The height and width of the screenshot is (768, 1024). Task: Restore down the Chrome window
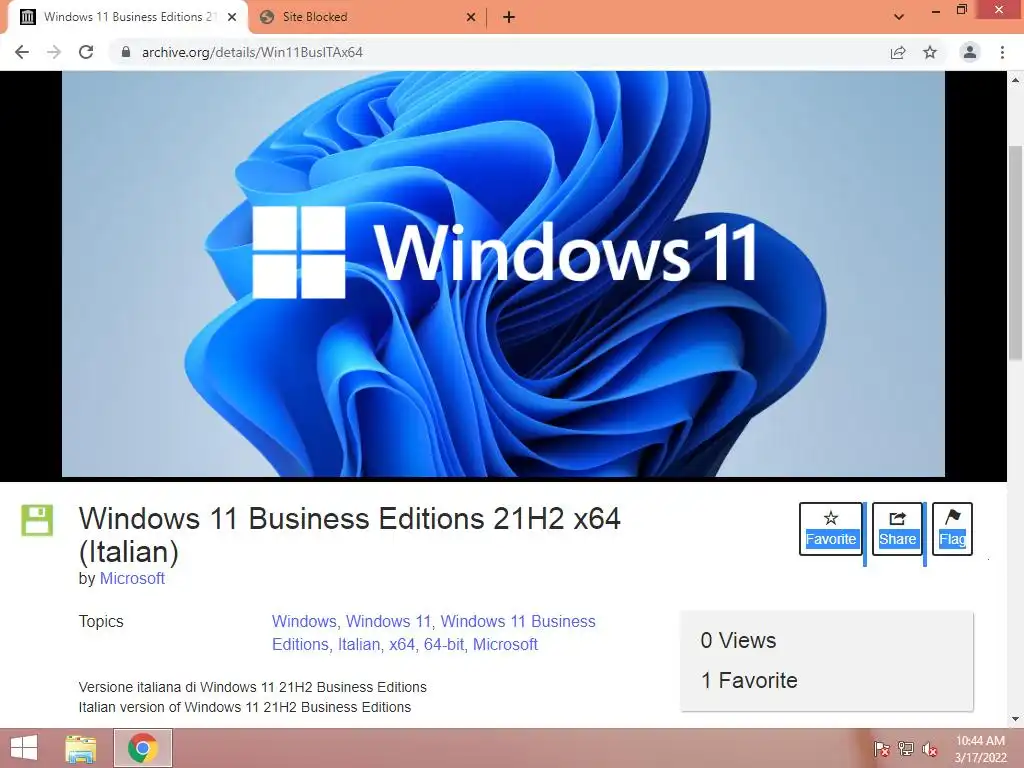pyautogui.click(x=962, y=10)
